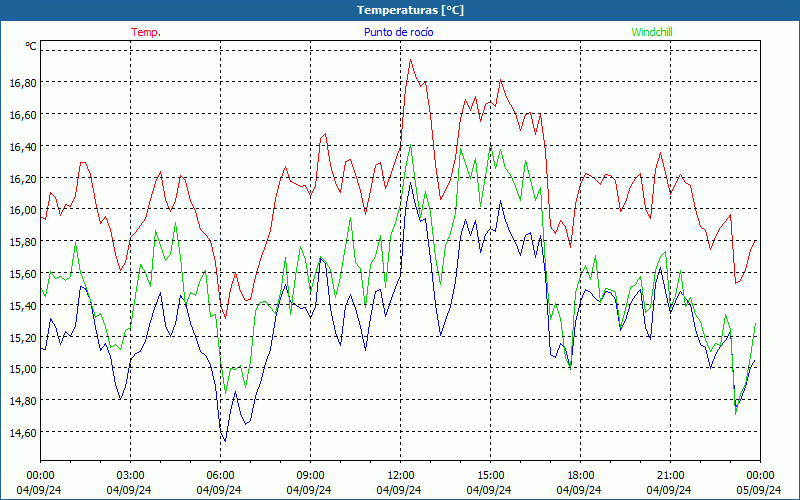The image size is (800, 500).
Task: Click the °C unit label on the y-axis
Action: (31, 46)
